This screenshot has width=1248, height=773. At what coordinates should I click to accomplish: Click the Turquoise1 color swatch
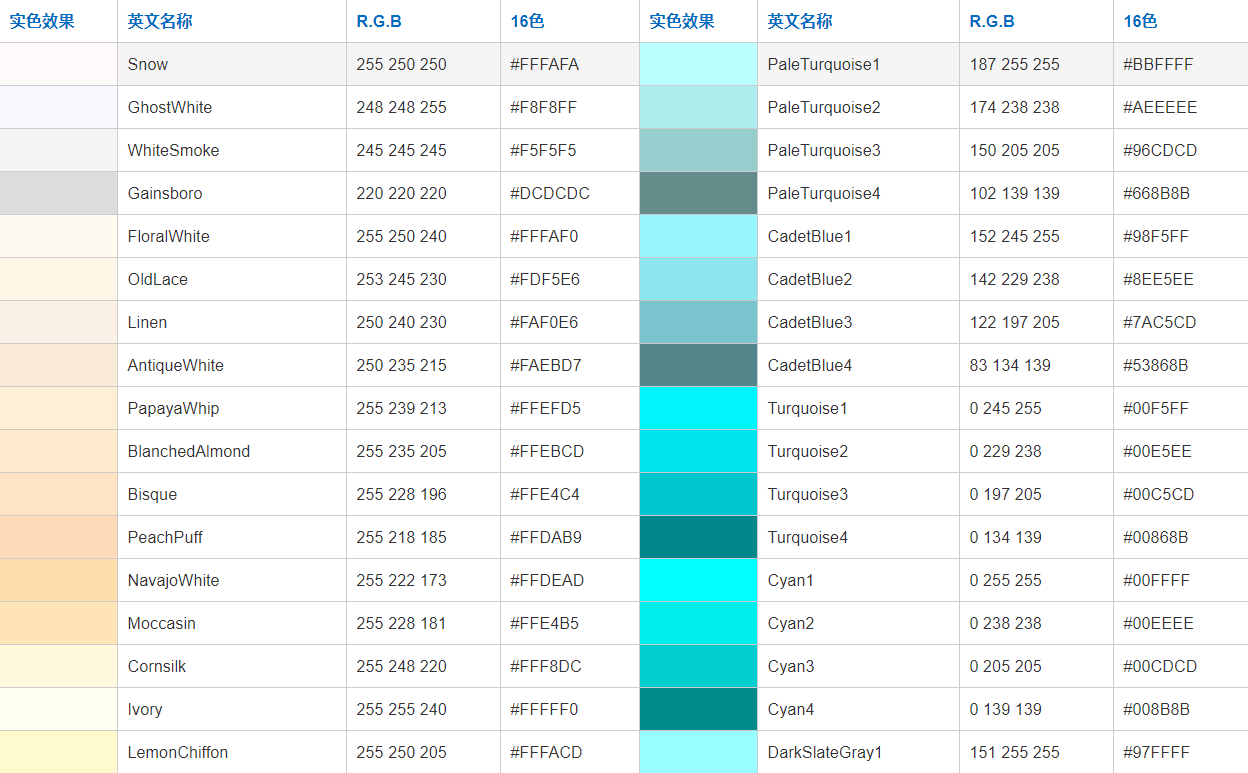click(x=698, y=408)
